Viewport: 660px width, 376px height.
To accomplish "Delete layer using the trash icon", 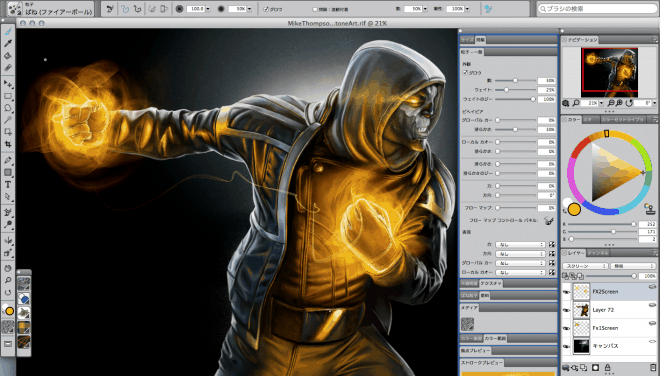I will point(653,368).
